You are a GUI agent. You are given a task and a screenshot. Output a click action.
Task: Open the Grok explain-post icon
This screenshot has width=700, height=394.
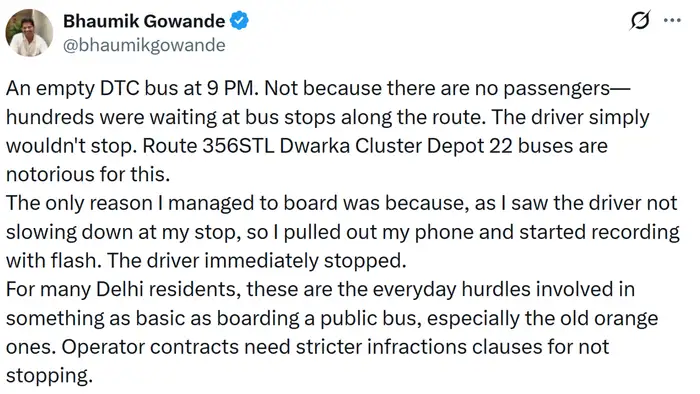coord(641,21)
